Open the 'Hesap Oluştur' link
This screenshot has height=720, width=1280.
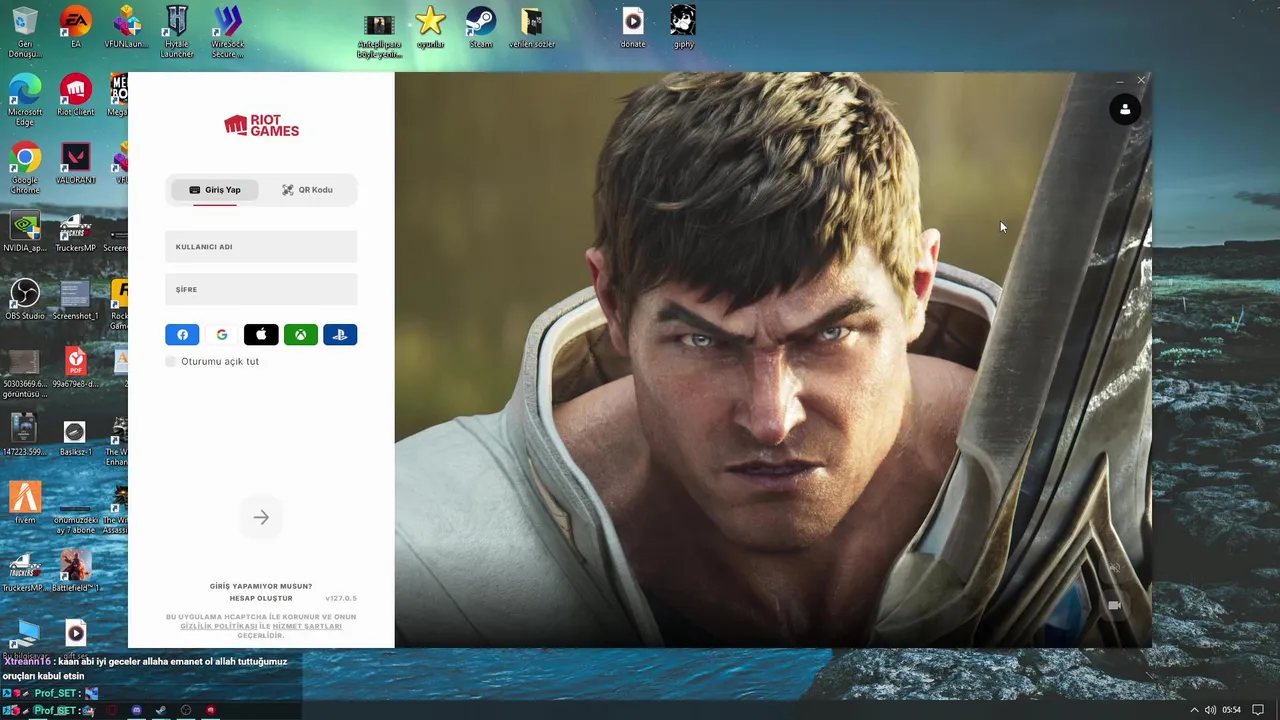[x=261, y=598]
